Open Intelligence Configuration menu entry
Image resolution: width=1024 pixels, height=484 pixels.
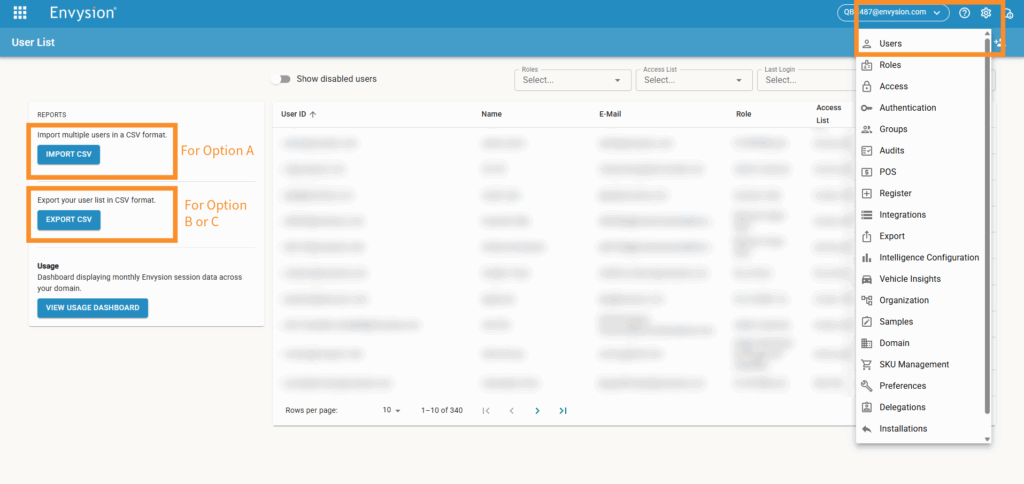pyautogui.click(x=928, y=258)
